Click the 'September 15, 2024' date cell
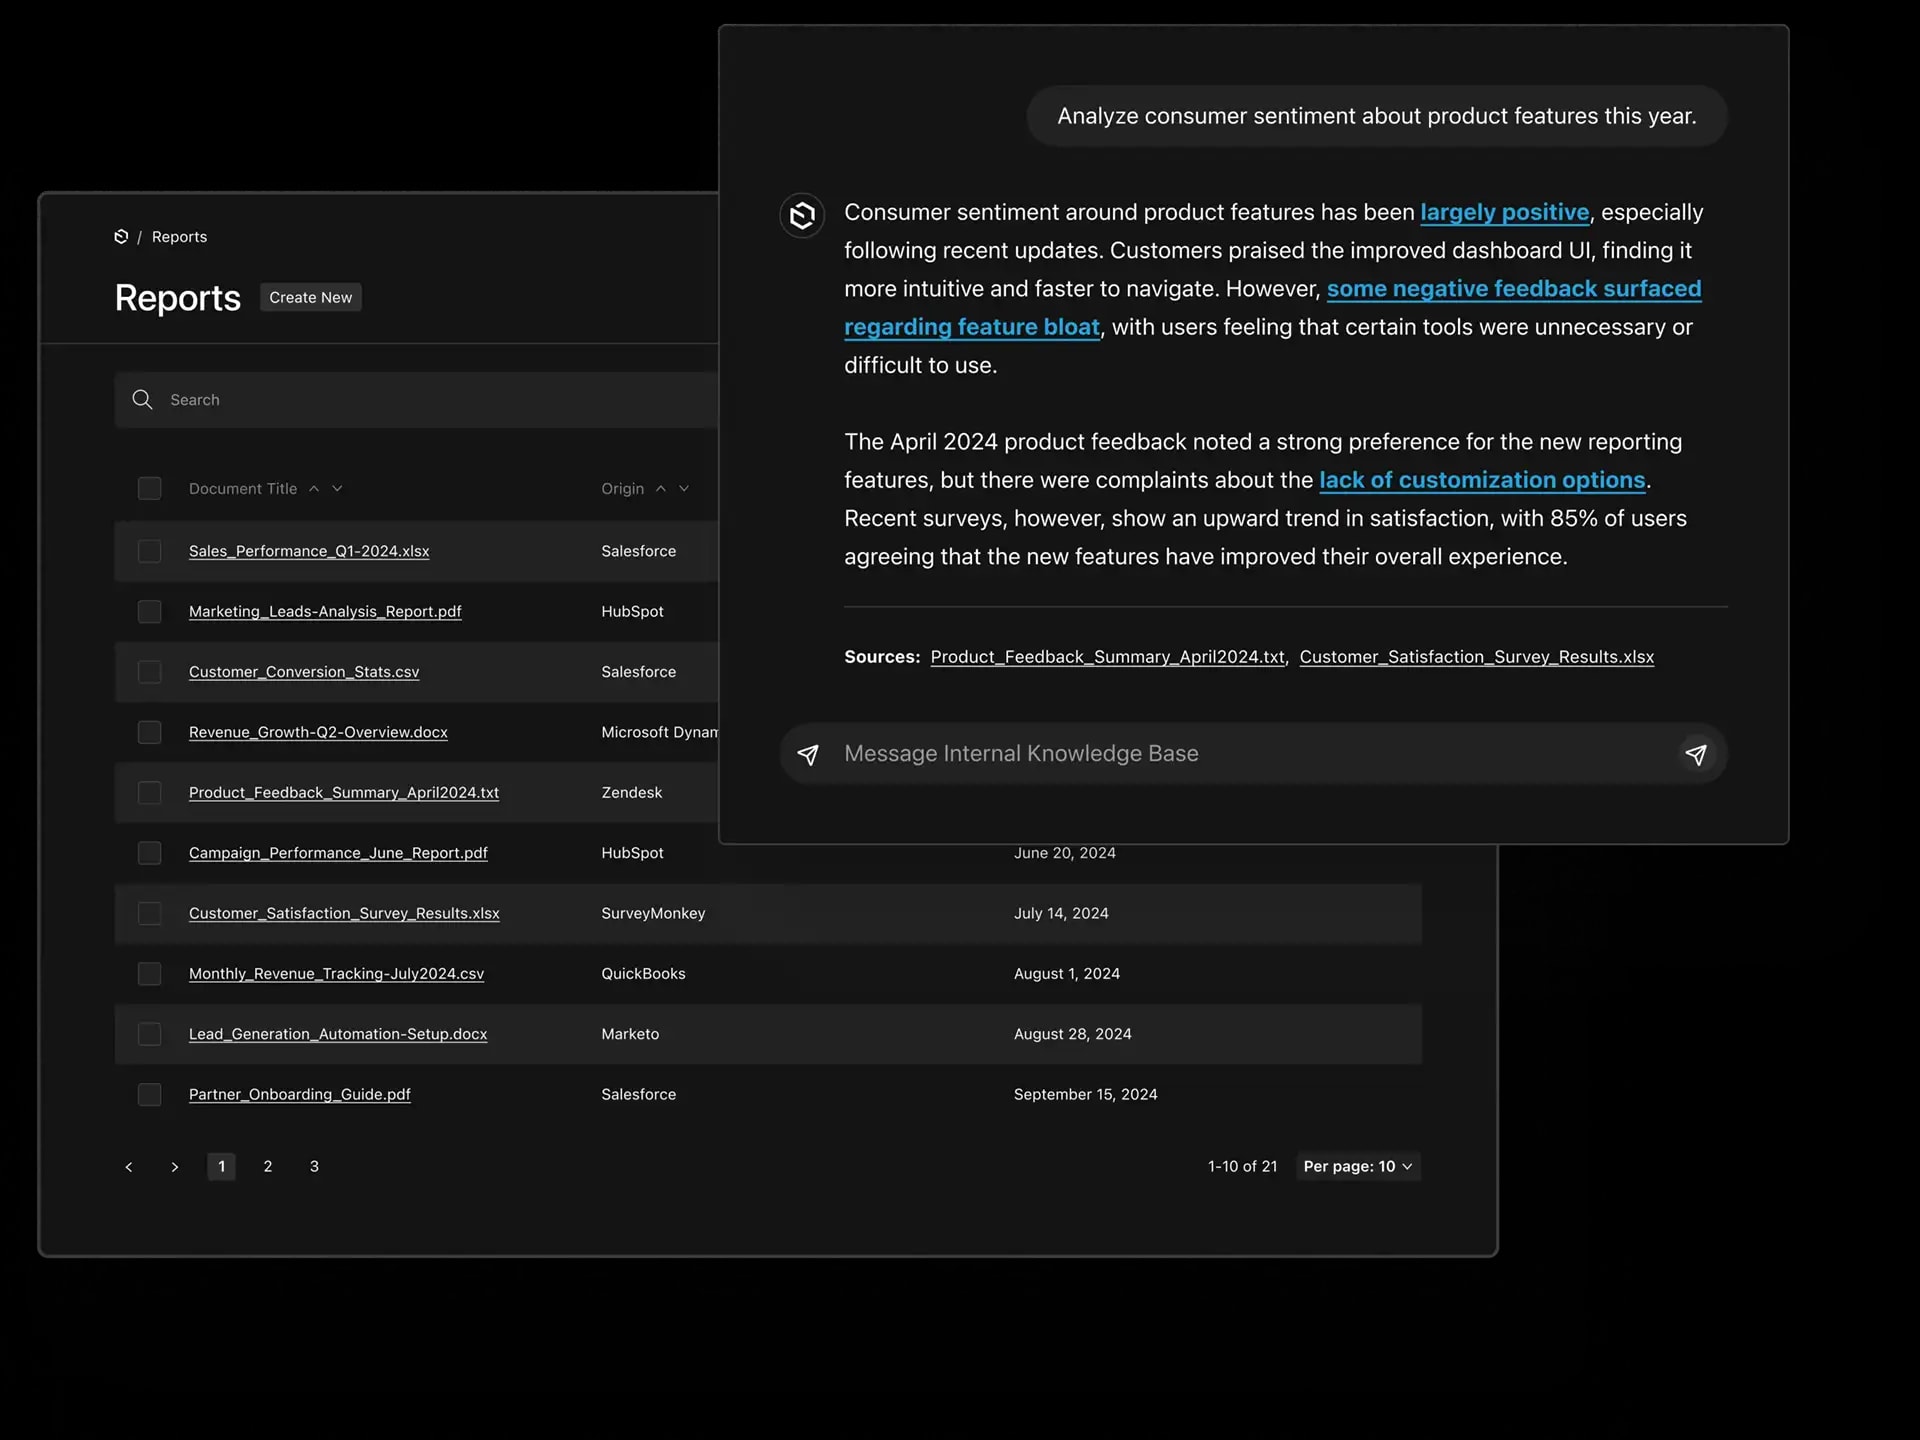This screenshot has height=1440, width=1920. point(1086,1095)
